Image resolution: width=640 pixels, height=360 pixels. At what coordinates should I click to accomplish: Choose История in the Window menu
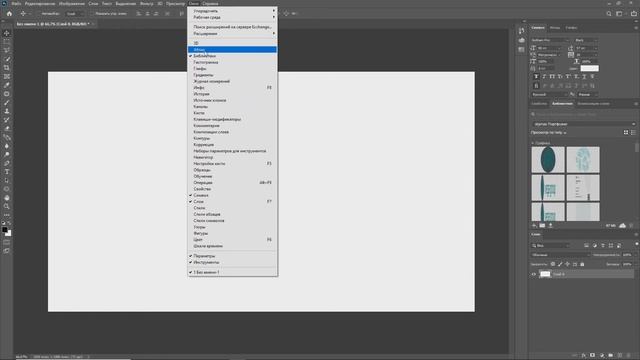pos(232,94)
